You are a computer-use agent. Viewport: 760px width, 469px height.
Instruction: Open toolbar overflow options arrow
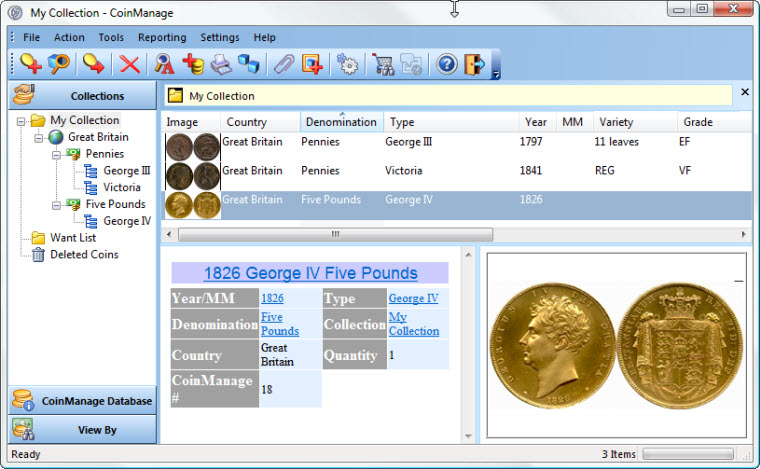tap(496, 74)
